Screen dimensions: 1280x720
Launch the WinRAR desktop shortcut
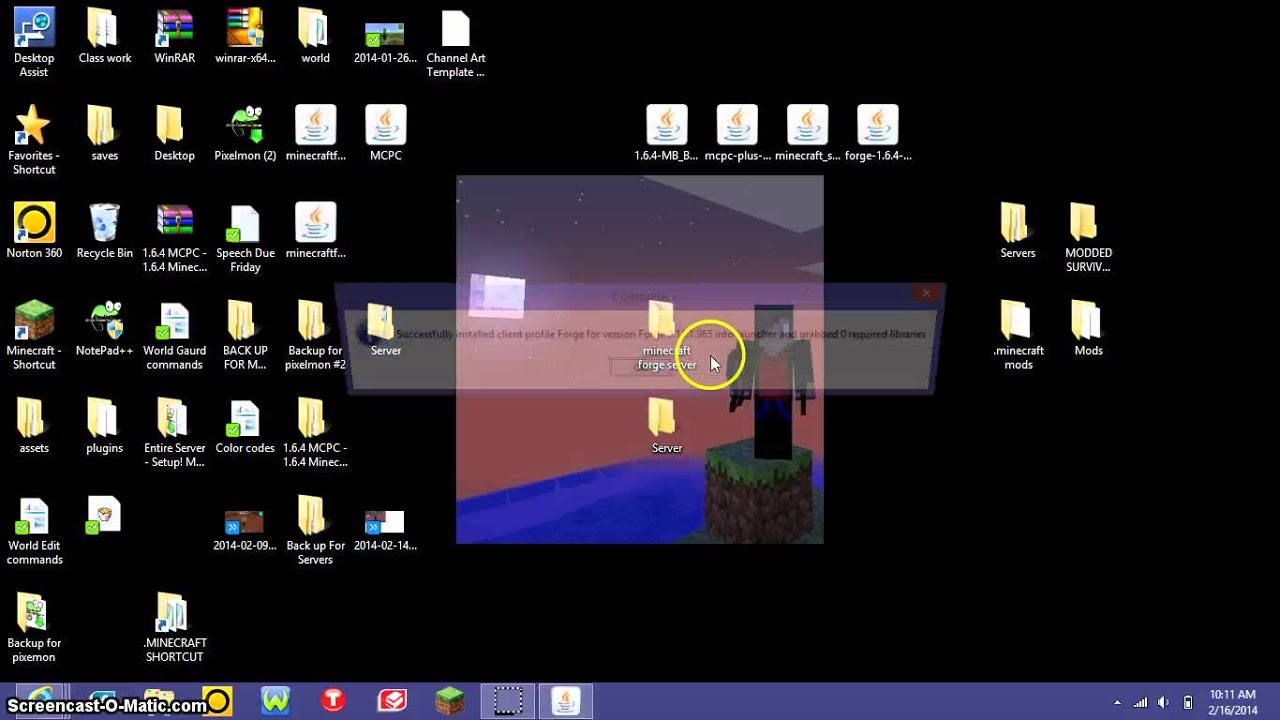[175, 37]
